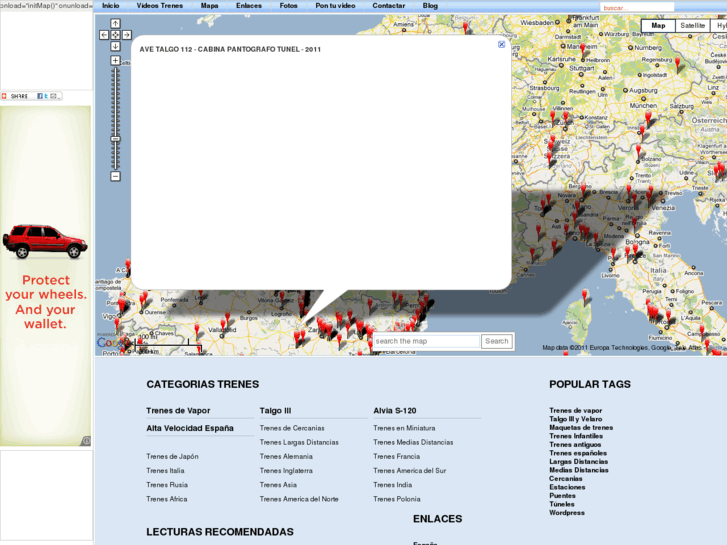Select the 'Talgo III y Velaro' popular tag
727x545 pixels.
click(x=575, y=419)
